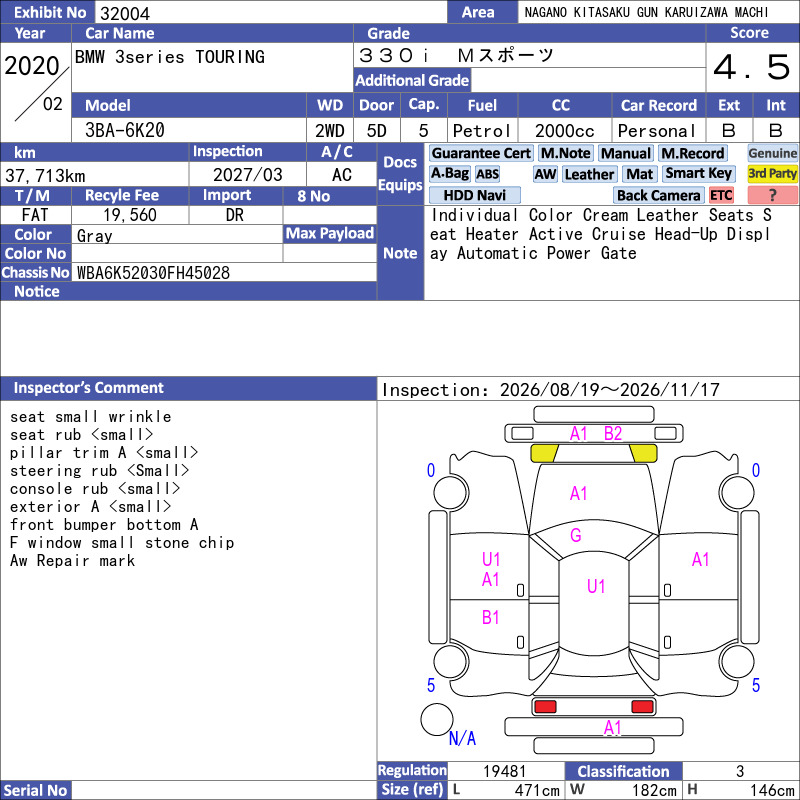
Task: Click the A1 mark on the rear bumper
Action: [x=612, y=727]
